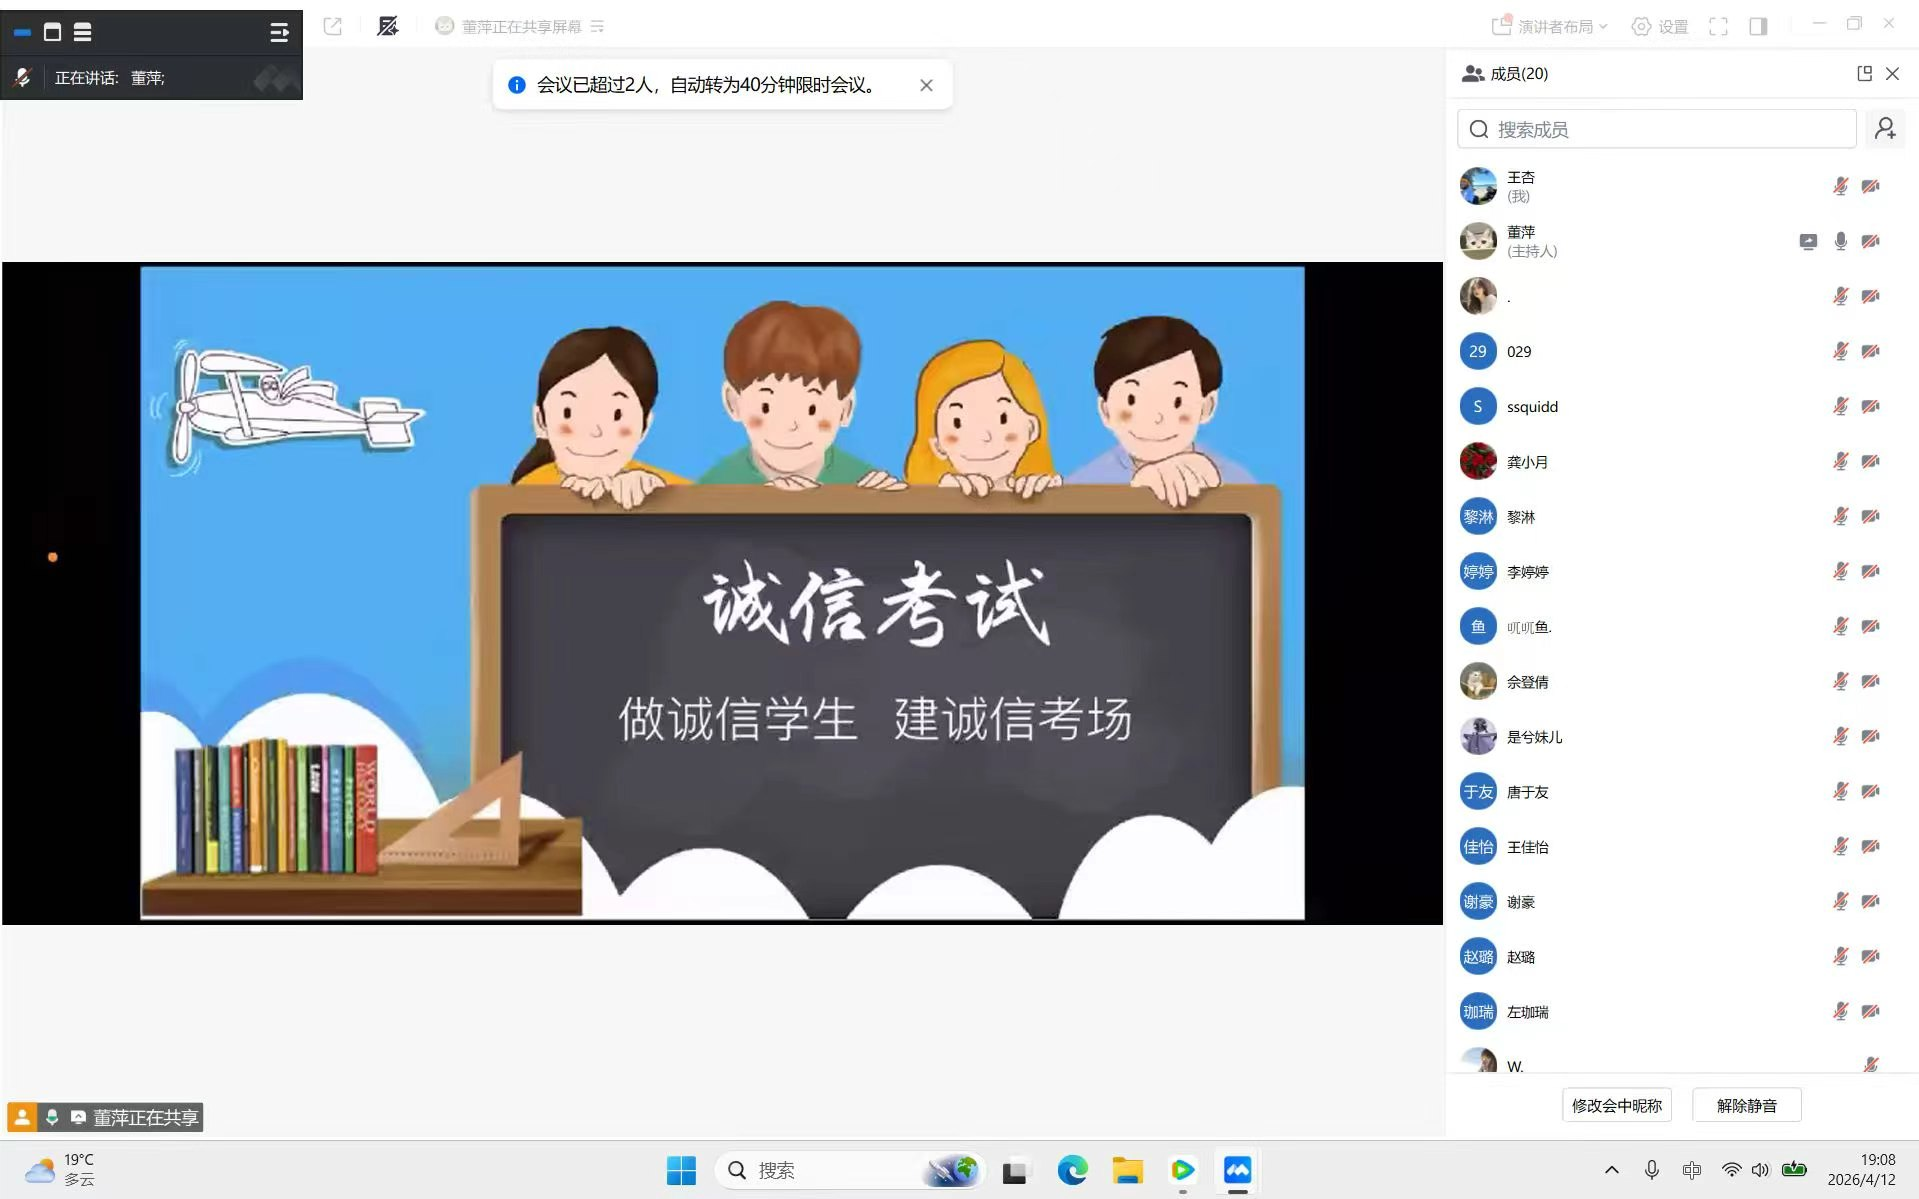
Task: Click 董萍's screen sharing indicator icon
Action: pyautogui.click(x=1808, y=241)
